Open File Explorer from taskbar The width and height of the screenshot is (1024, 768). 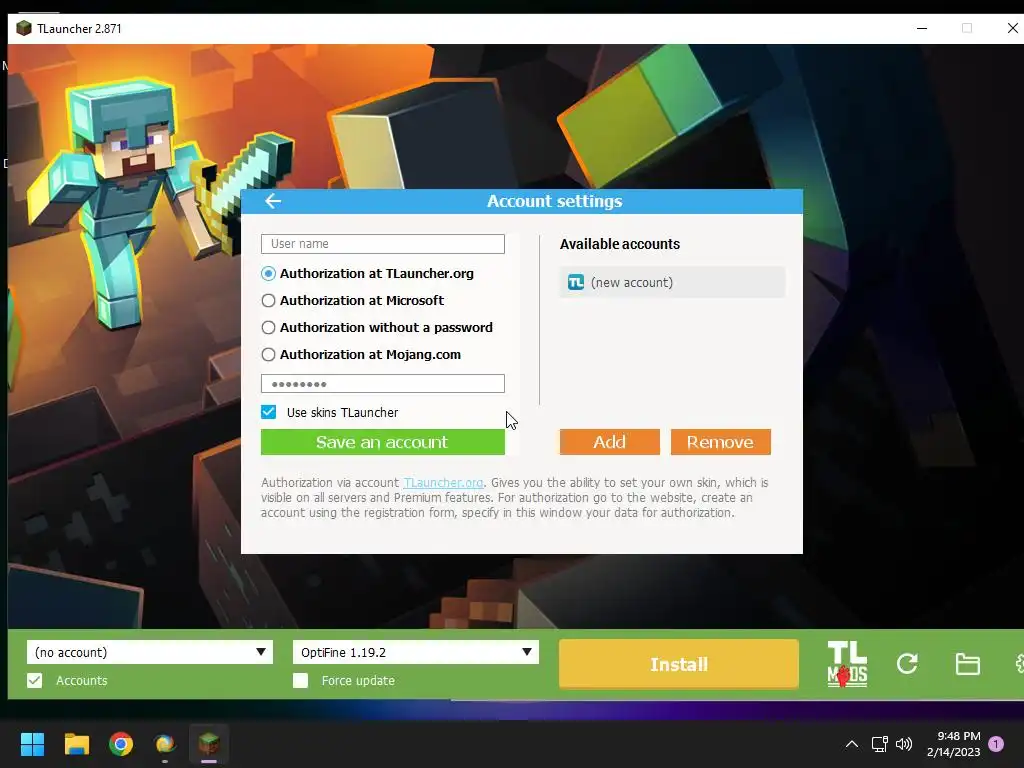coord(76,744)
